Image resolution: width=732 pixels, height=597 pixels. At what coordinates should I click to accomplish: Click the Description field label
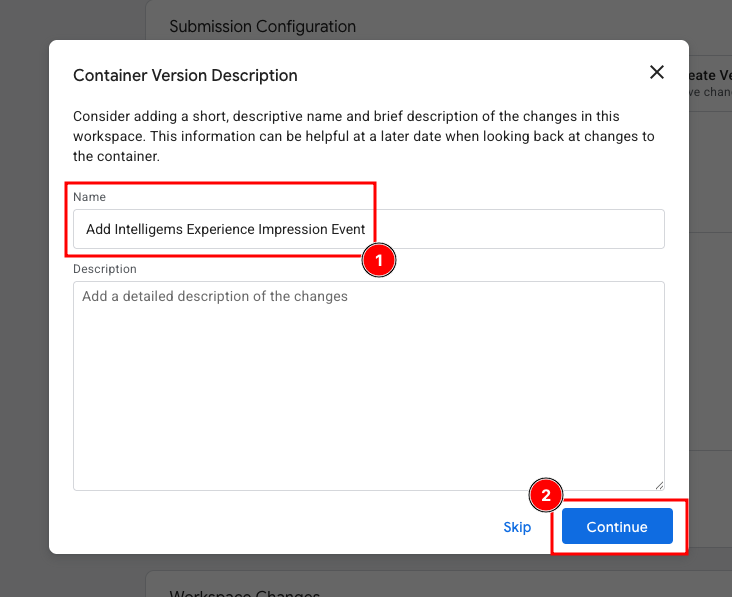point(105,269)
